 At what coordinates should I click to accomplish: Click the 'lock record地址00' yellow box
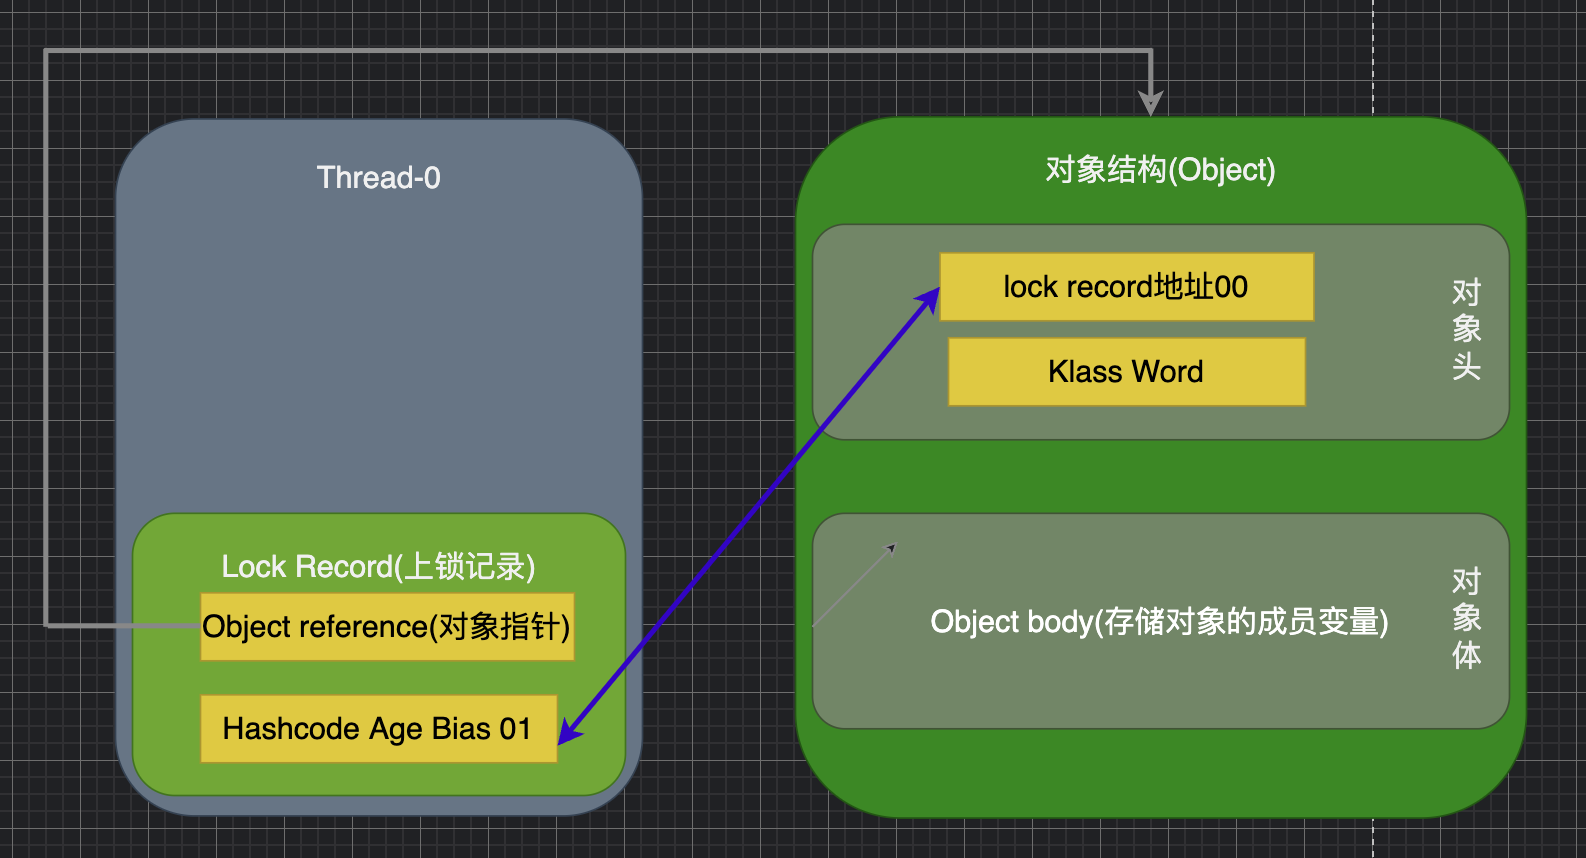pos(1127,287)
